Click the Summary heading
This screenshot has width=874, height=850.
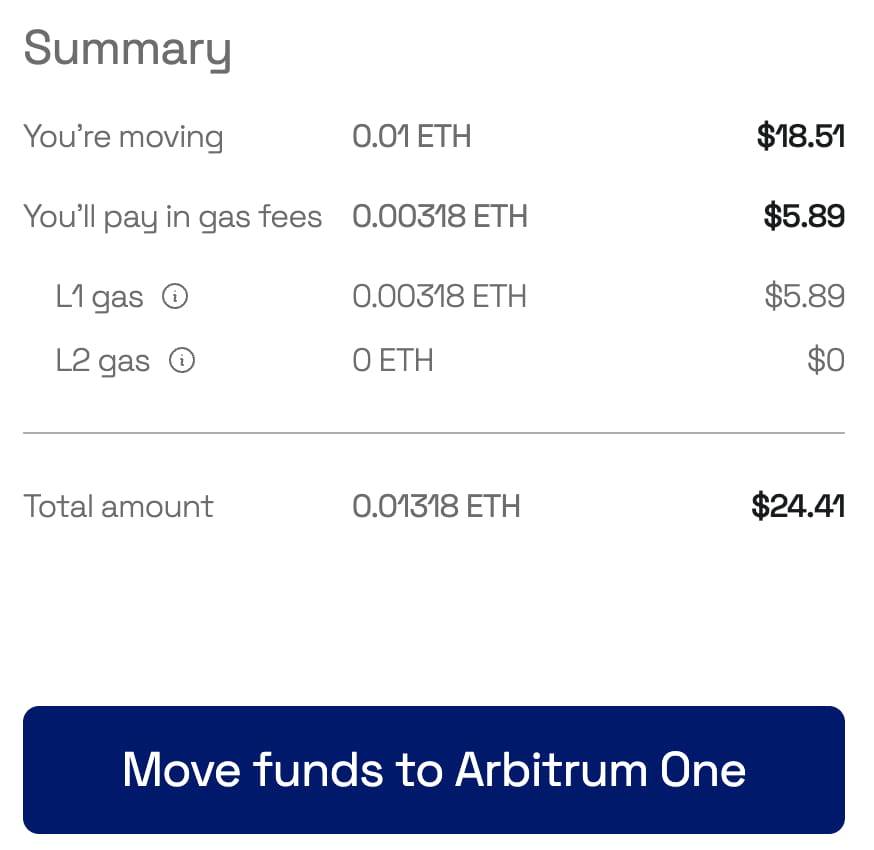(127, 48)
